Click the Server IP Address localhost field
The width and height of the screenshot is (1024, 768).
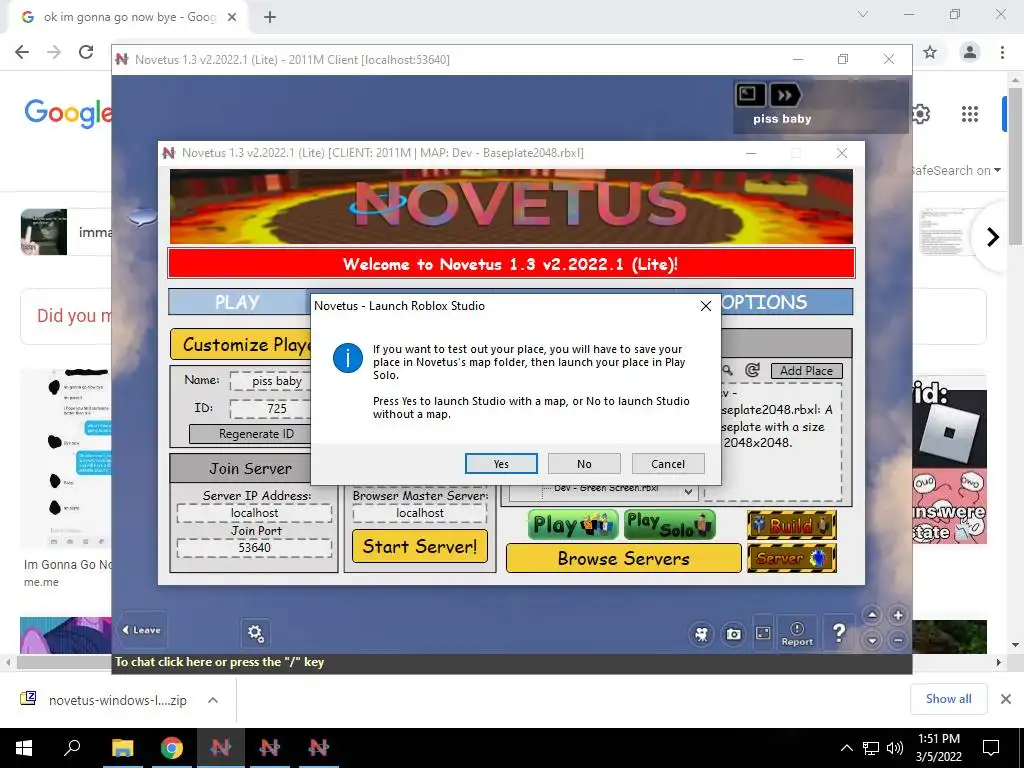tap(254, 513)
